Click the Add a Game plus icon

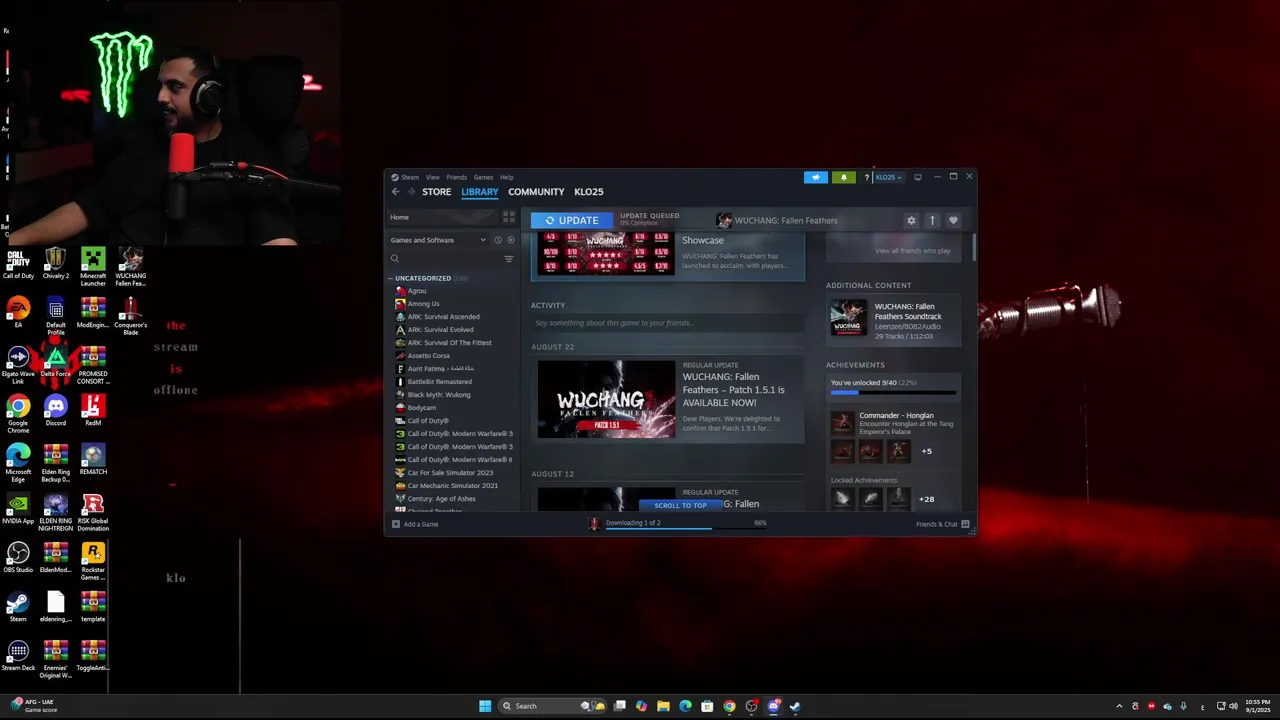396,524
